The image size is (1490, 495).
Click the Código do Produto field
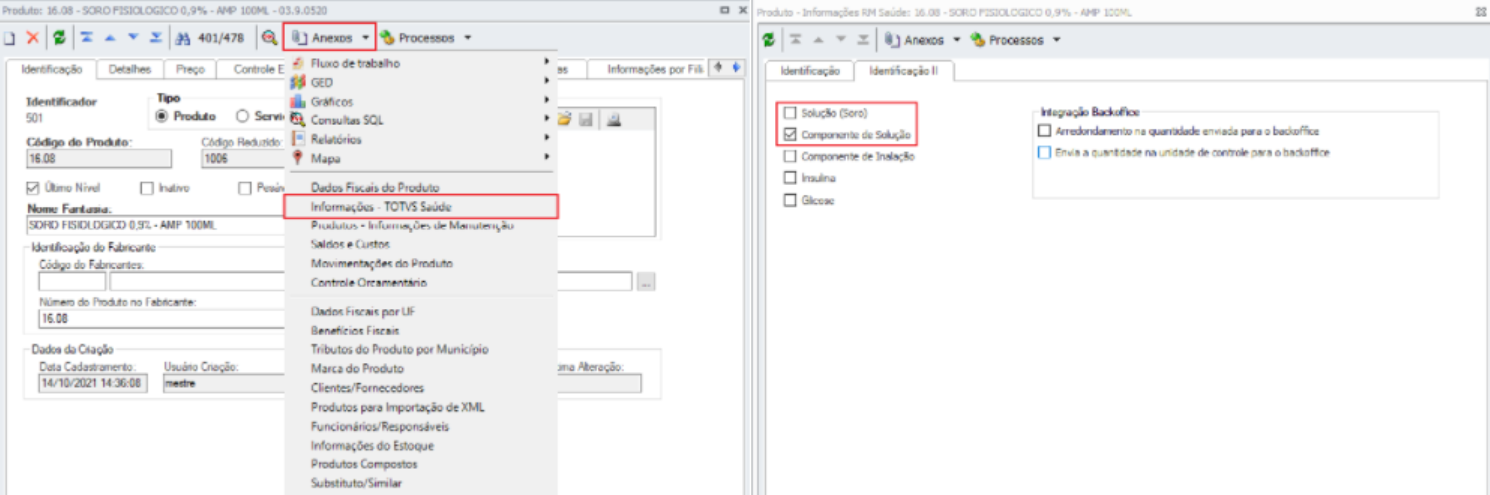(99, 158)
